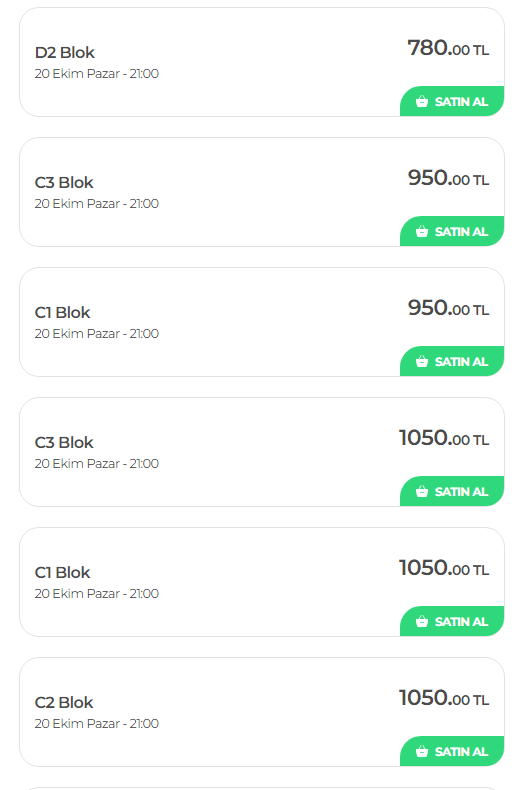The image size is (516, 790).
Task: Click basket icon on C3 Blok 1050 TL ticket
Action: (422, 492)
